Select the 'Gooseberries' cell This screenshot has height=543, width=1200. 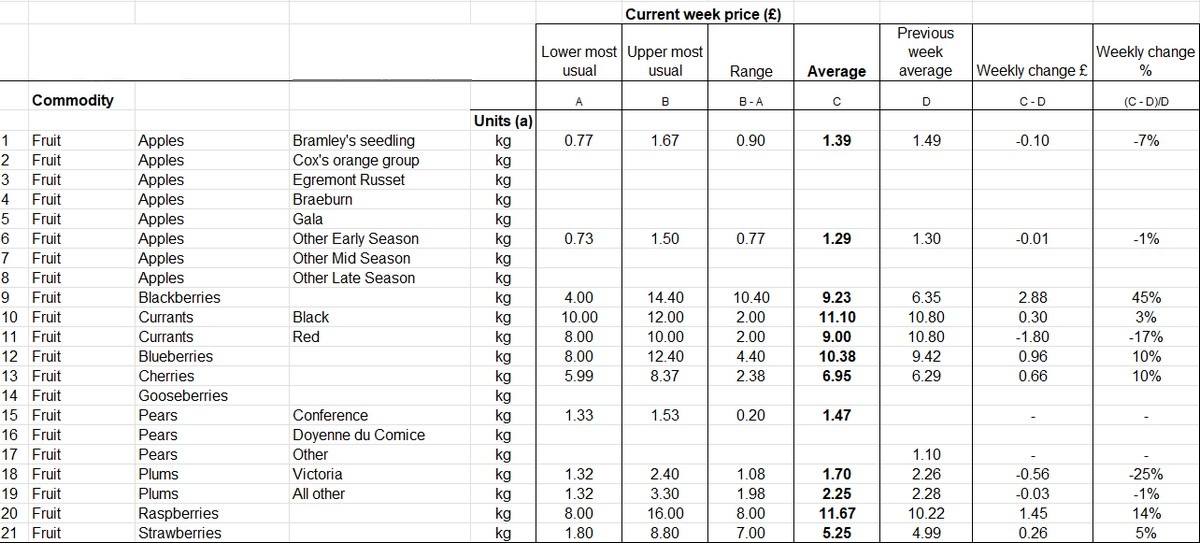tap(182, 395)
